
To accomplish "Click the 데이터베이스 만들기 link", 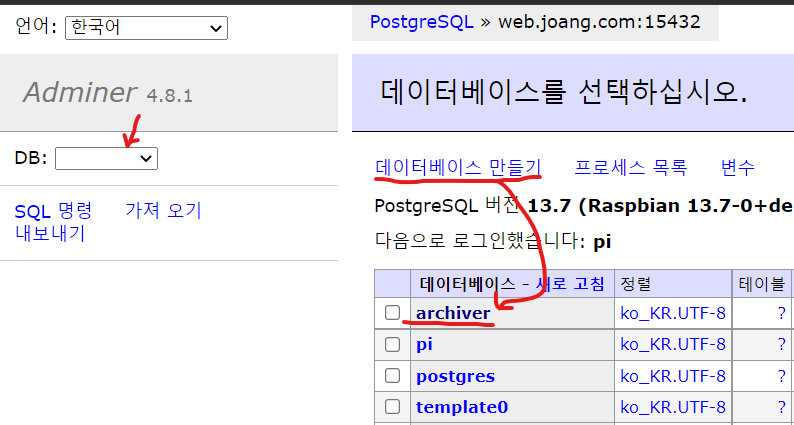I will 458,167.
